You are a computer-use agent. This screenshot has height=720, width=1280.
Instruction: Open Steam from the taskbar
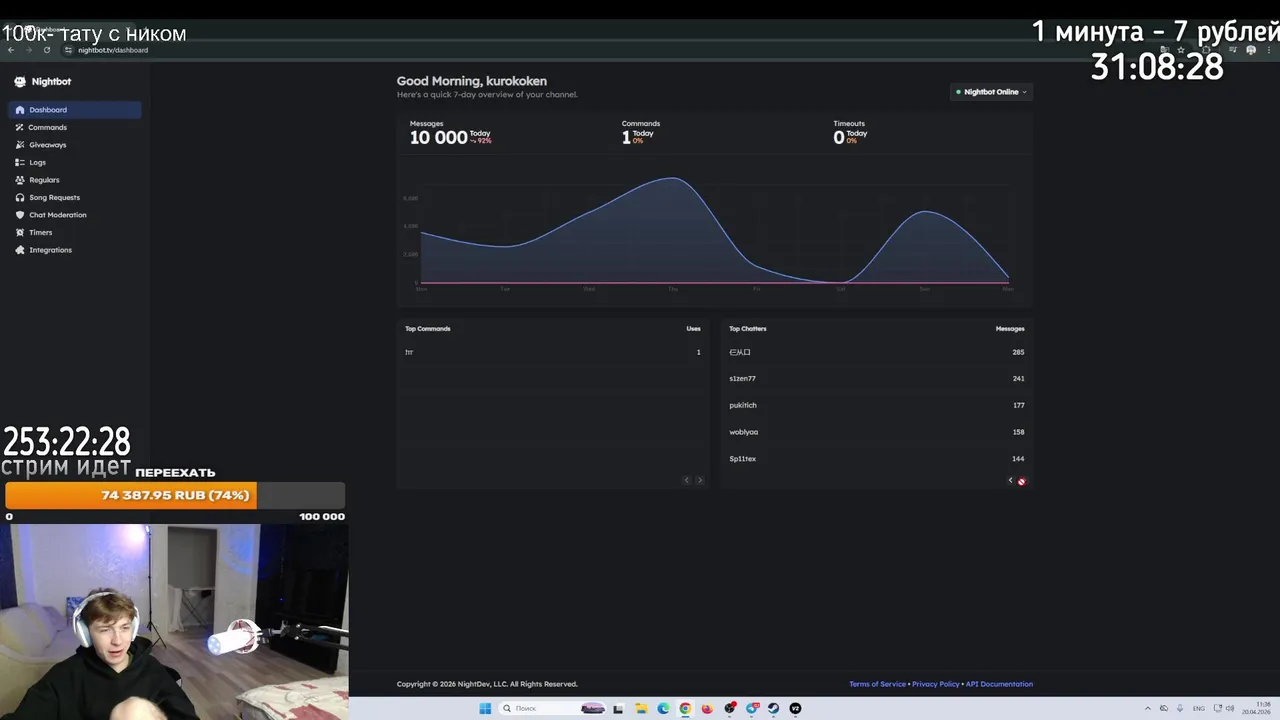[773, 708]
